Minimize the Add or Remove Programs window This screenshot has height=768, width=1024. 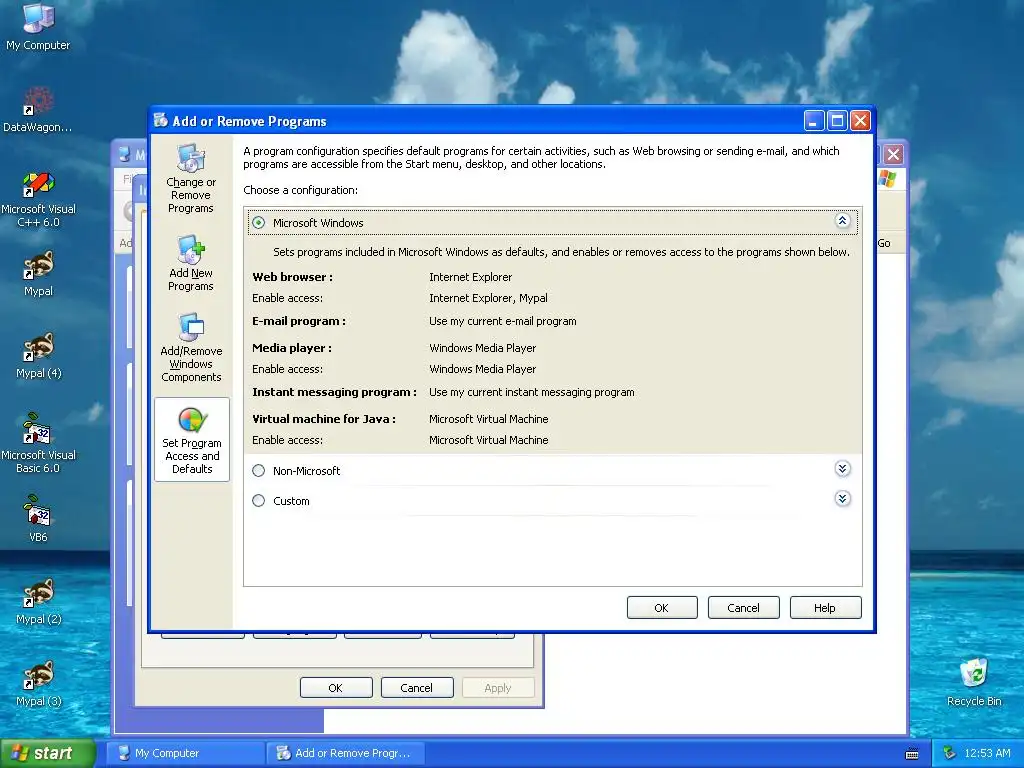813,121
